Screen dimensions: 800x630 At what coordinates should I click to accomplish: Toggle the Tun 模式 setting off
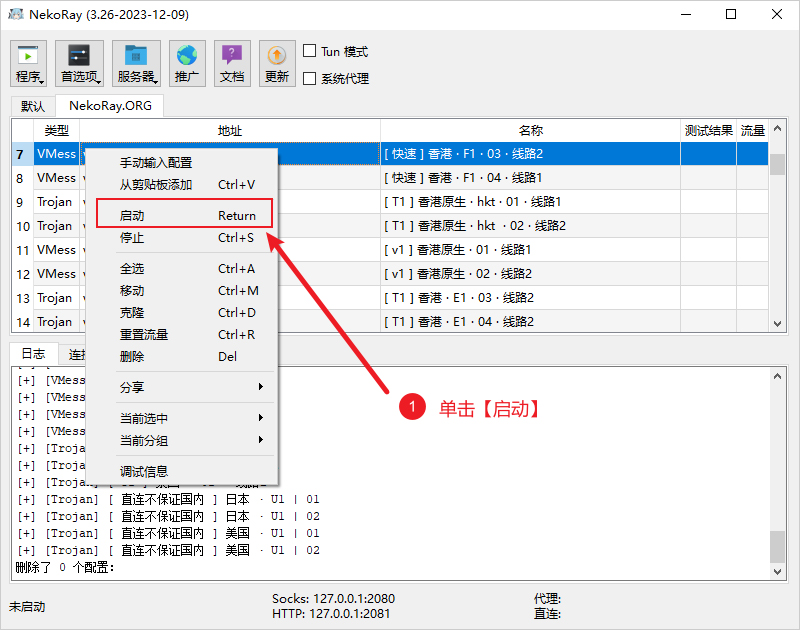click(311, 49)
